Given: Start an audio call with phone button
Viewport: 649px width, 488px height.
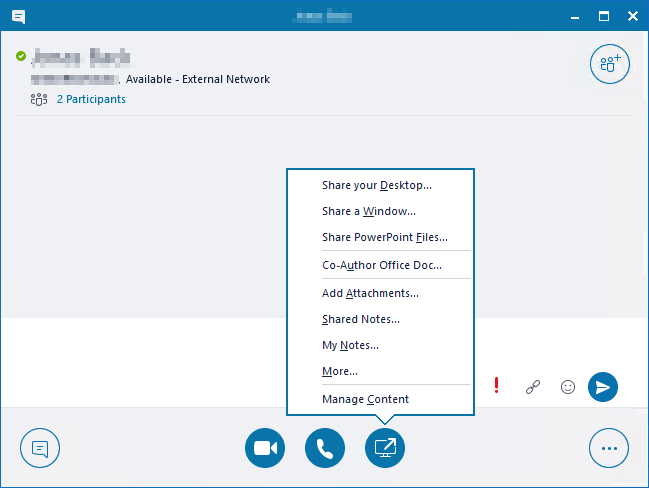Looking at the screenshot, I should (325, 448).
